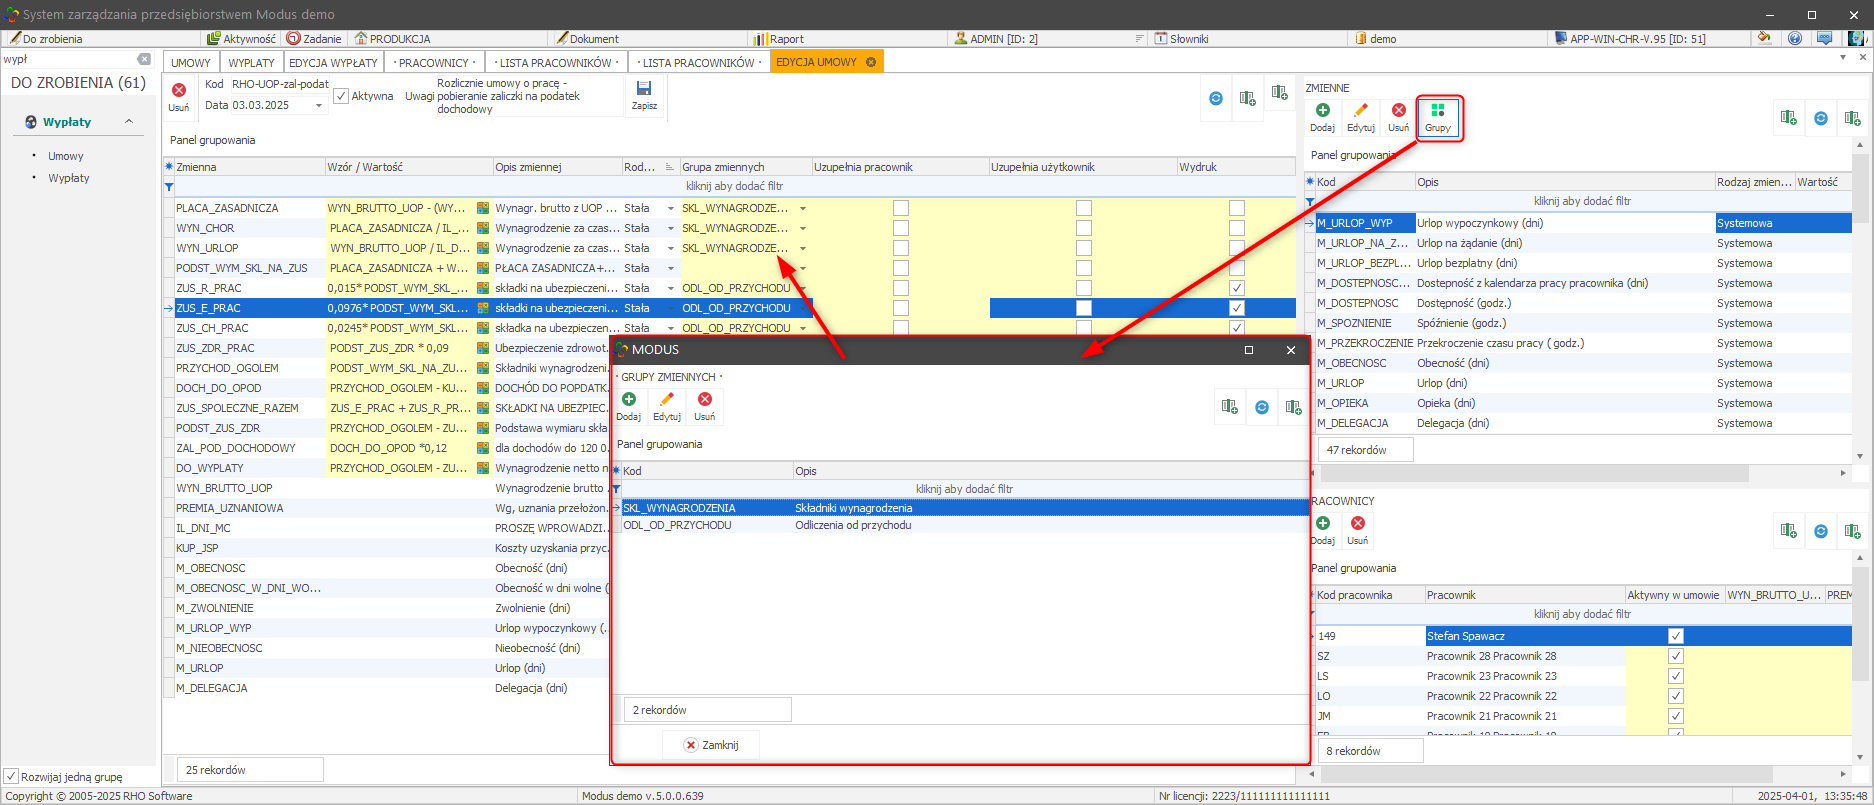The image size is (1874, 805).
Task: Toggle the Aktywna checkbox
Action: [341, 96]
